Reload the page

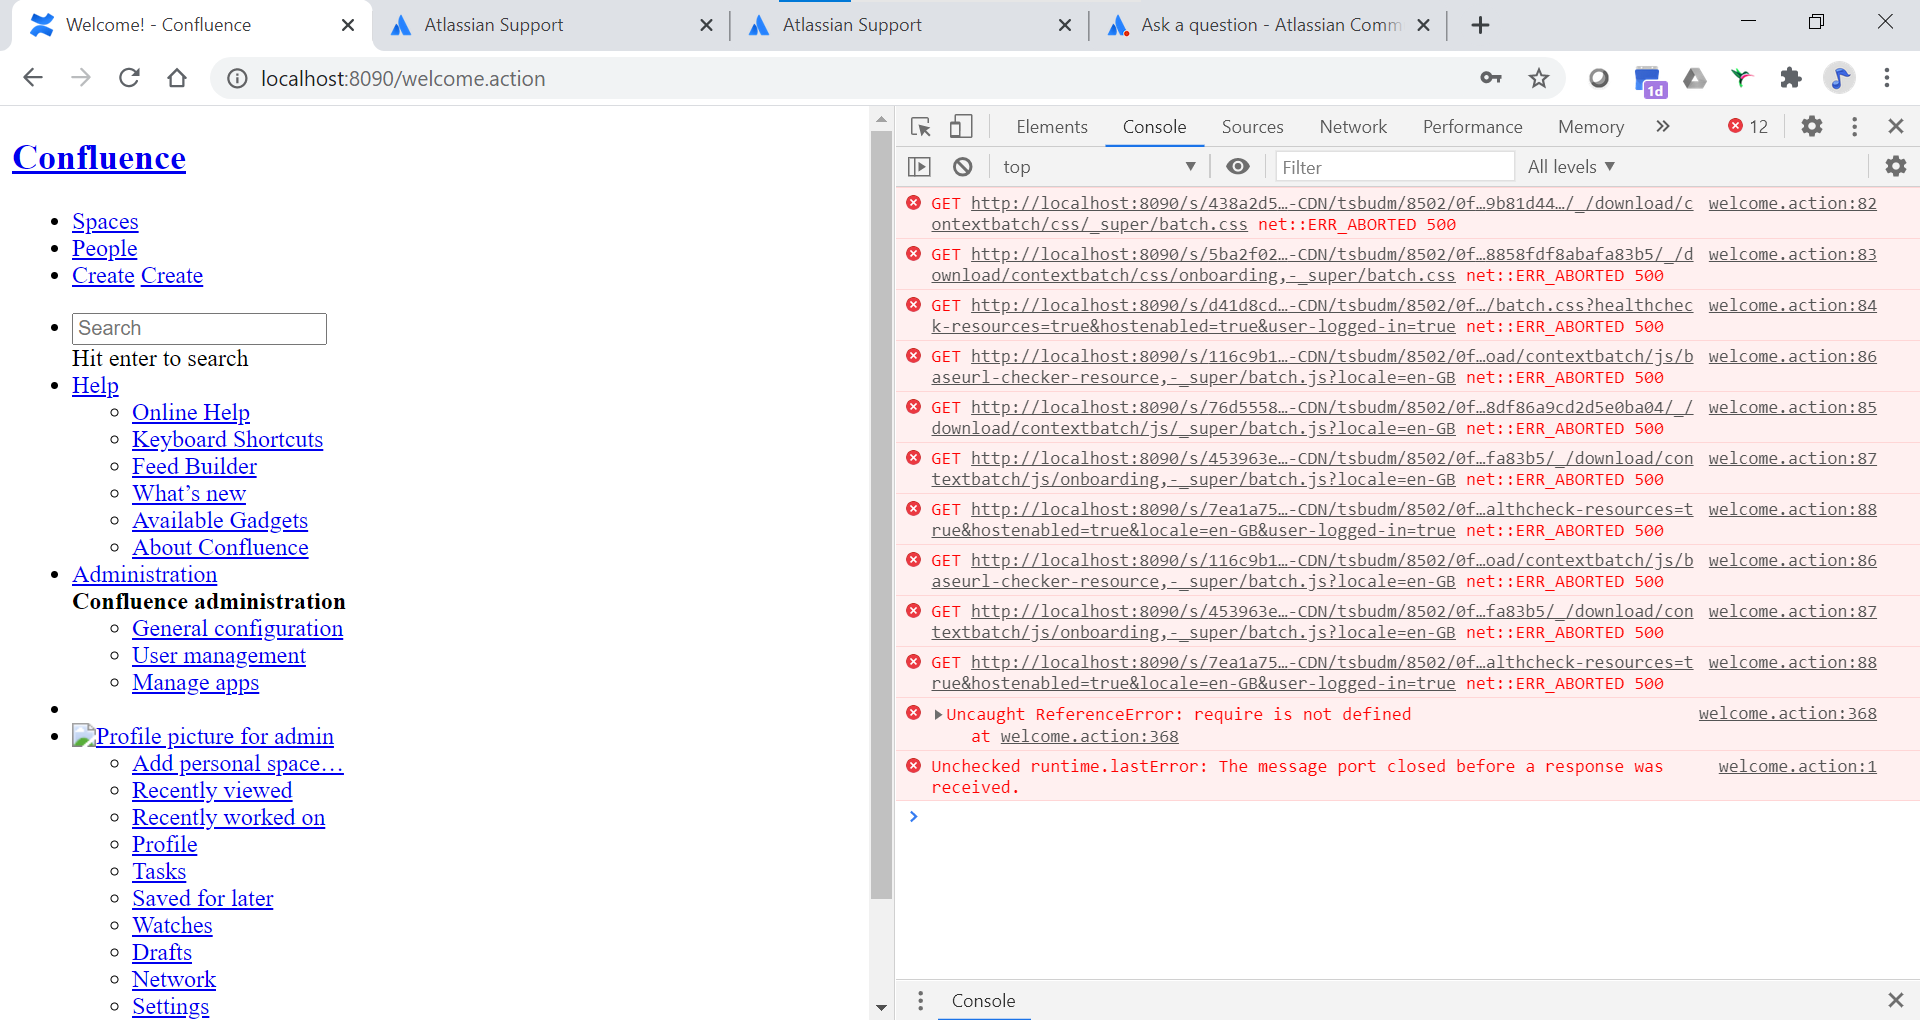(x=129, y=78)
